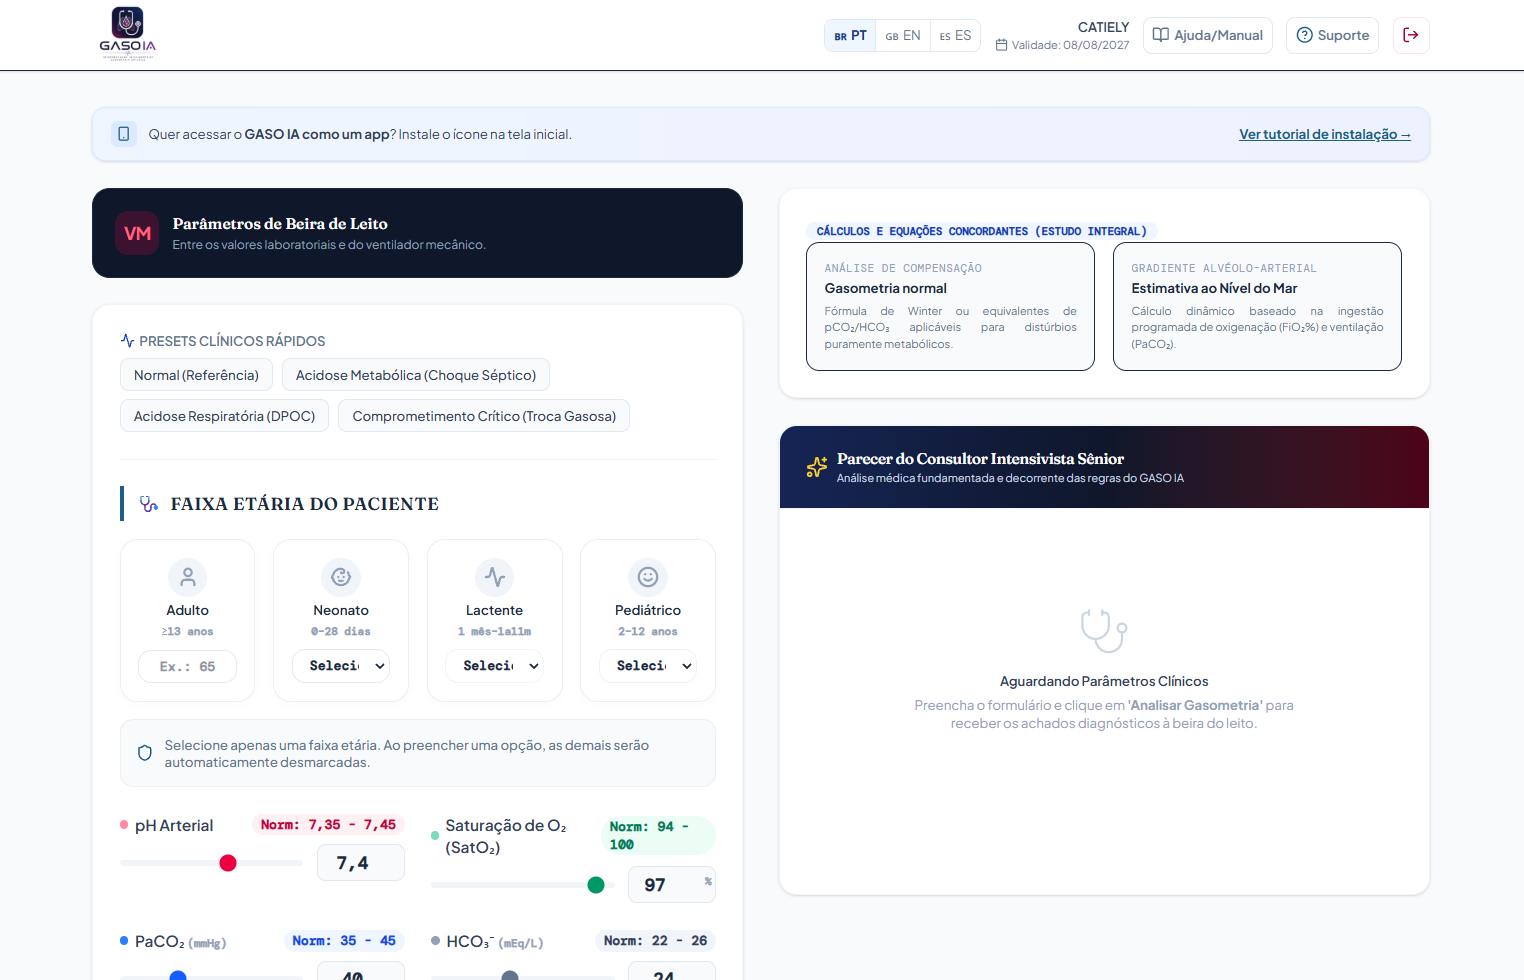Open Ver tutorial de instalação link
The height and width of the screenshot is (980, 1524).
coord(1325,134)
